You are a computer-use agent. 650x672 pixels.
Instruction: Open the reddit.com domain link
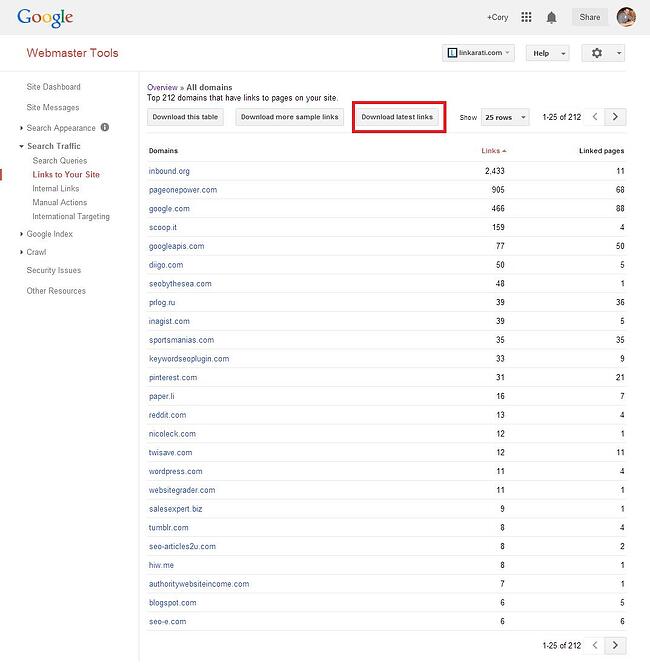pos(168,415)
